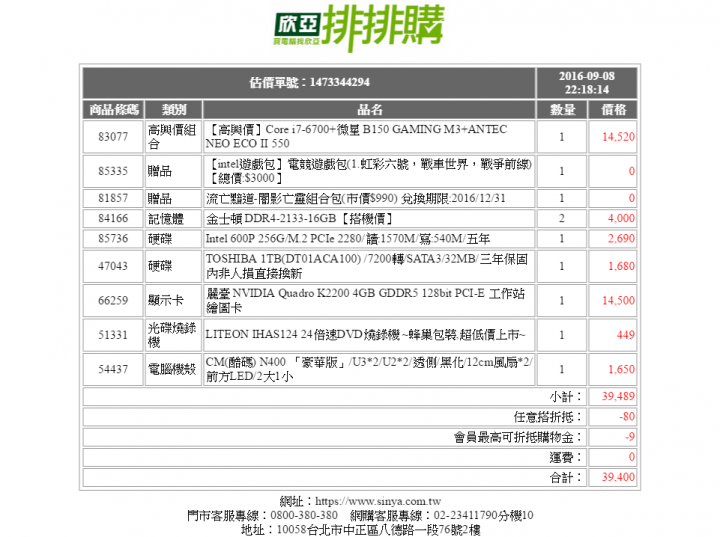Click the 數量 column header

562,110
